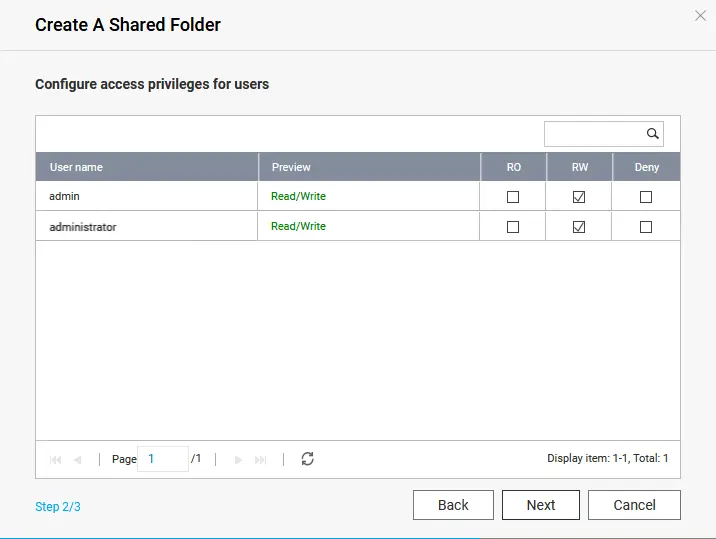Click the RW column header
This screenshot has height=539, width=716.
579,167
